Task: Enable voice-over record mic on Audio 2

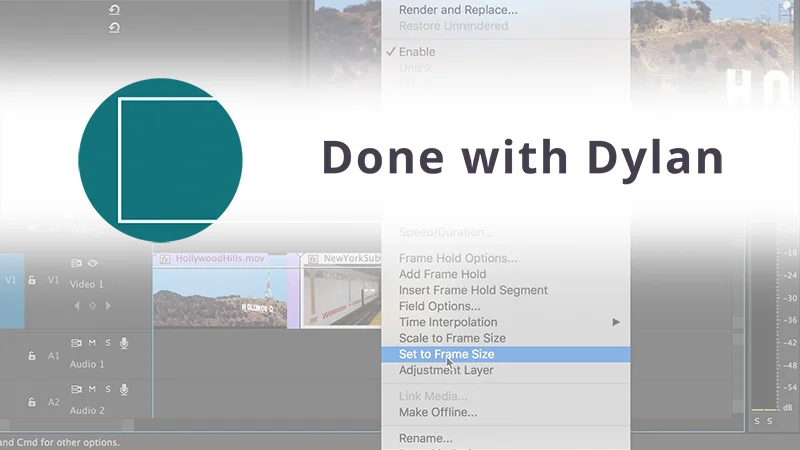Action: pos(124,390)
